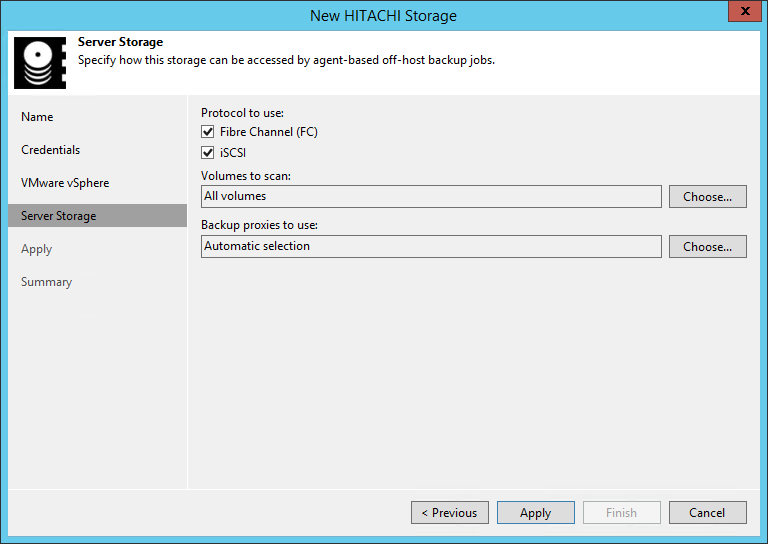Toggle the iSCSI protocol checkbox
This screenshot has height=544, width=768.
(208, 153)
